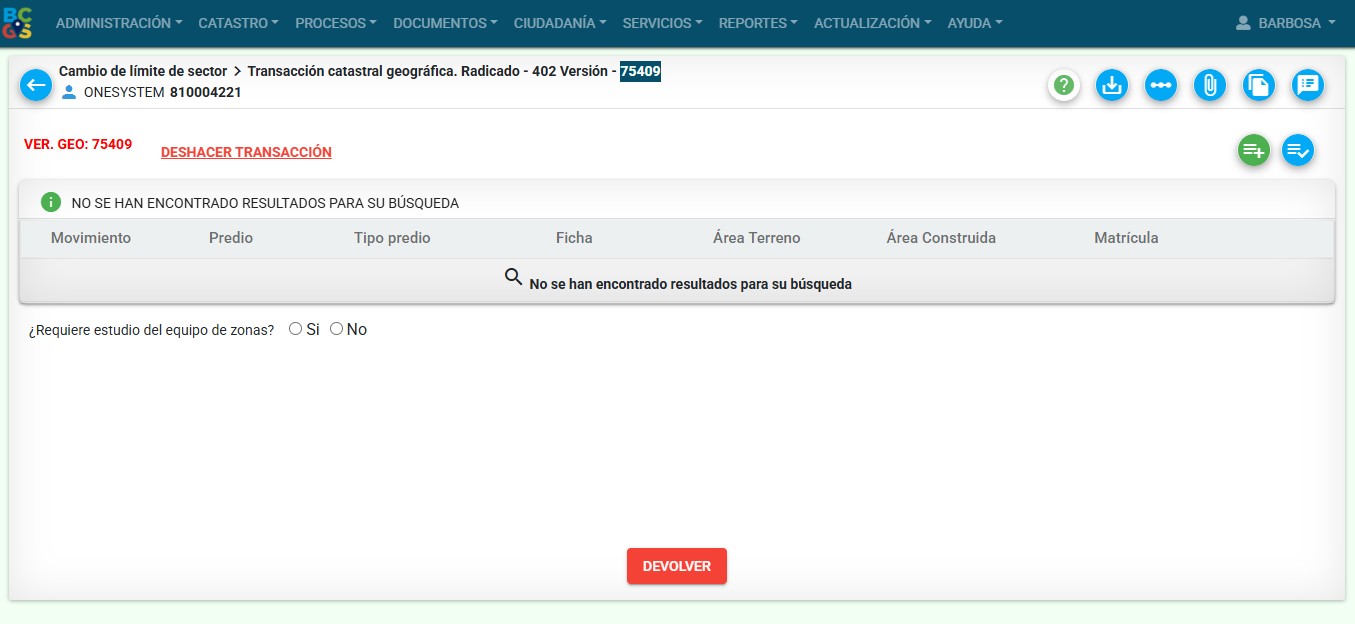Open the copy documents icon
1355x624 pixels.
[1259, 86]
